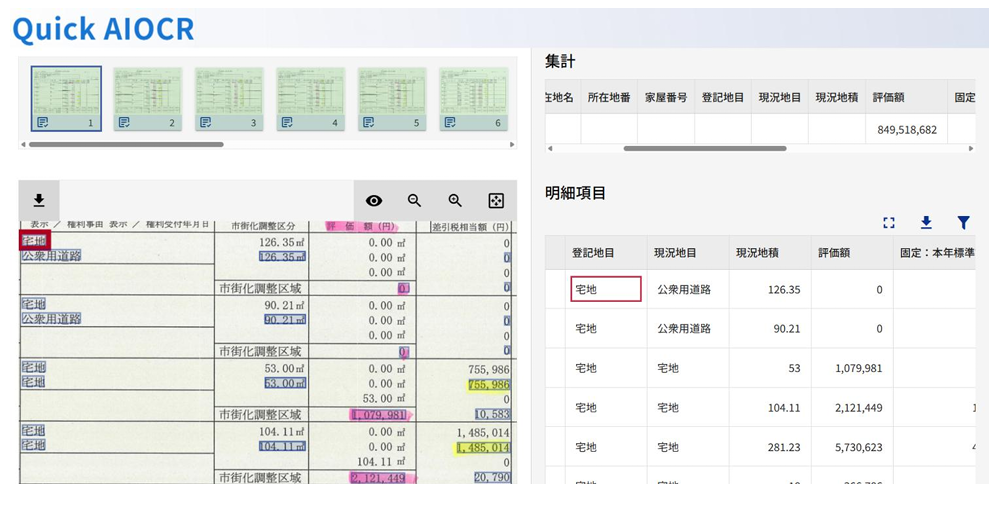This screenshot has width=997, height=513.
Task: Click the 849,518,682 total value cell
Action: [x=906, y=129]
